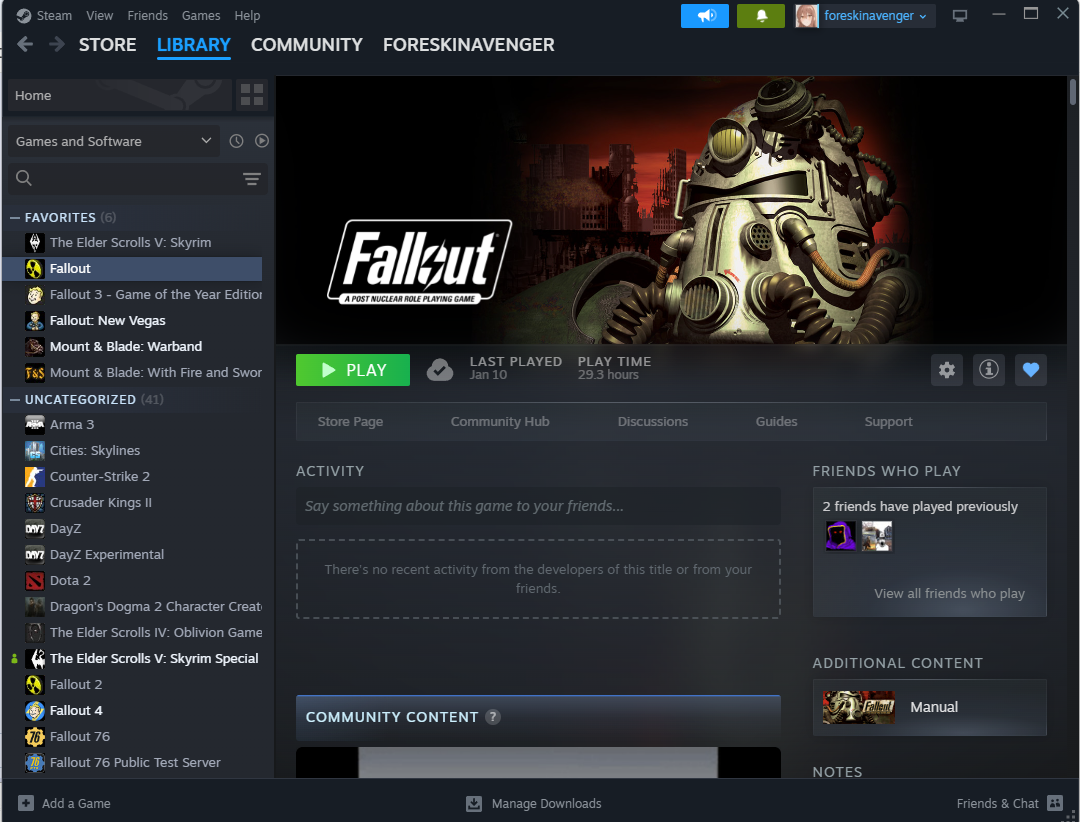The image size is (1080, 822).
Task: Click the Home button in sidebar
Action: [119, 95]
